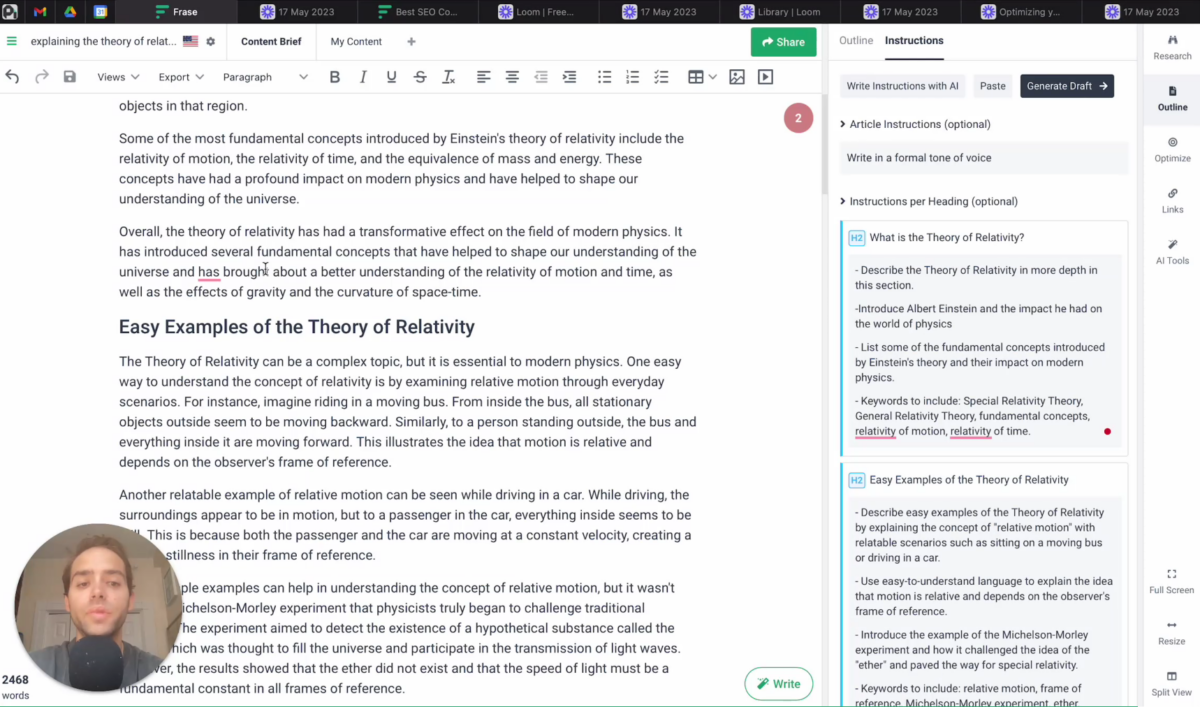Switch to the My Content tab
The height and width of the screenshot is (707, 1200).
pyautogui.click(x=356, y=42)
